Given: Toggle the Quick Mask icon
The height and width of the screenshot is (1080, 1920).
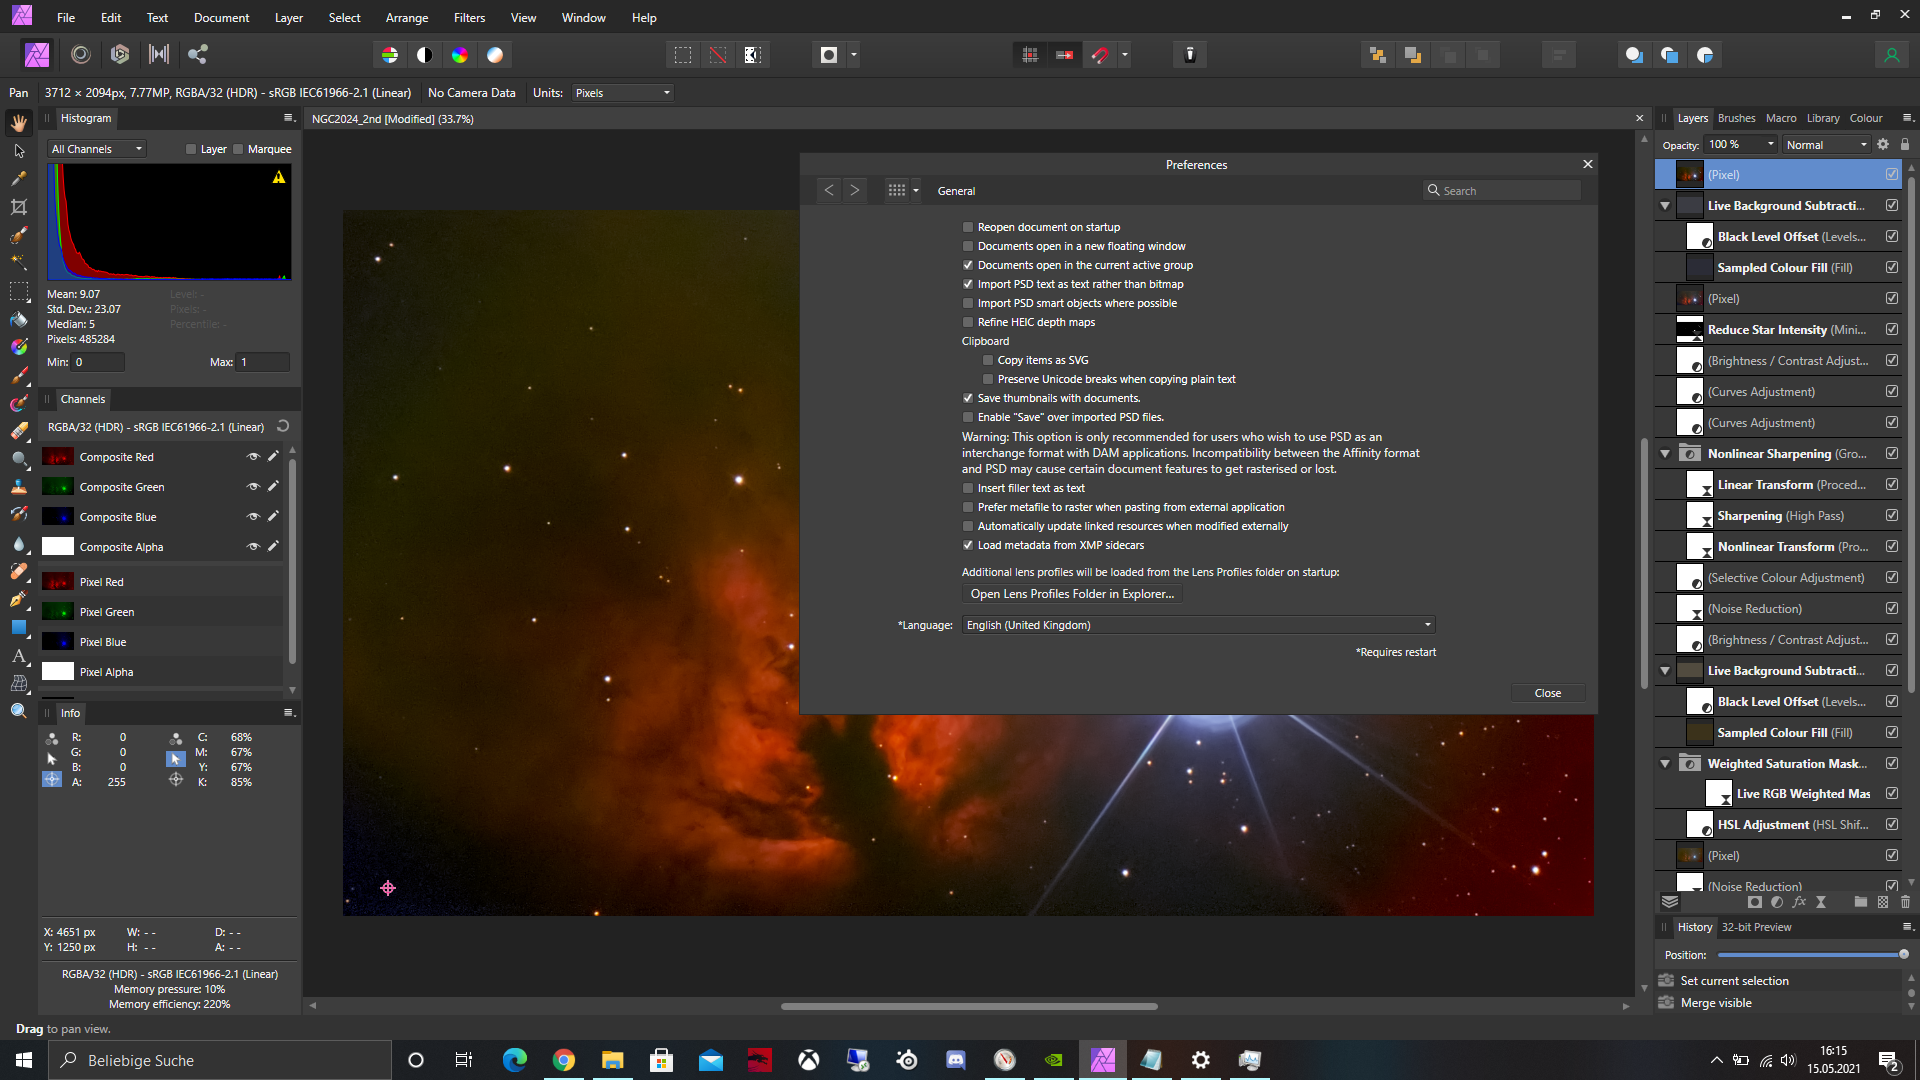Looking at the screenshot, I should (x=829, y=55).
